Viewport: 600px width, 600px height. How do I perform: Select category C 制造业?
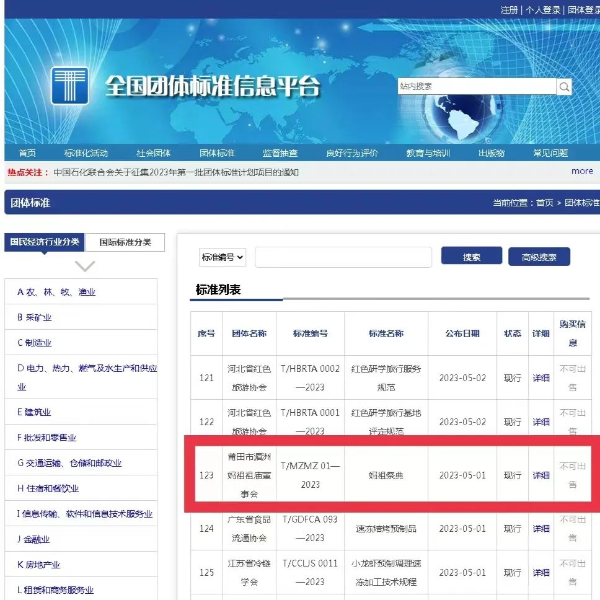point(34,342)
